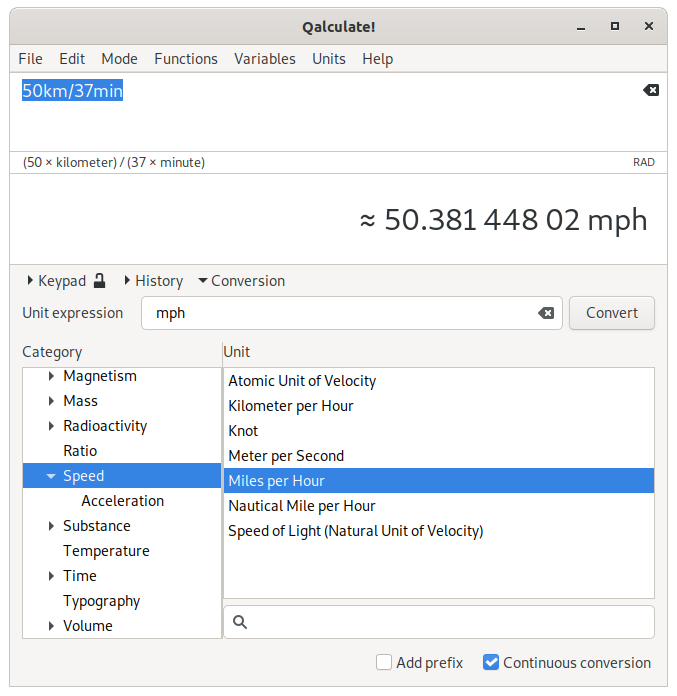This screenshot has width=677, height=696.
Task: Open the Functions menu
Action: pos(185,59)
